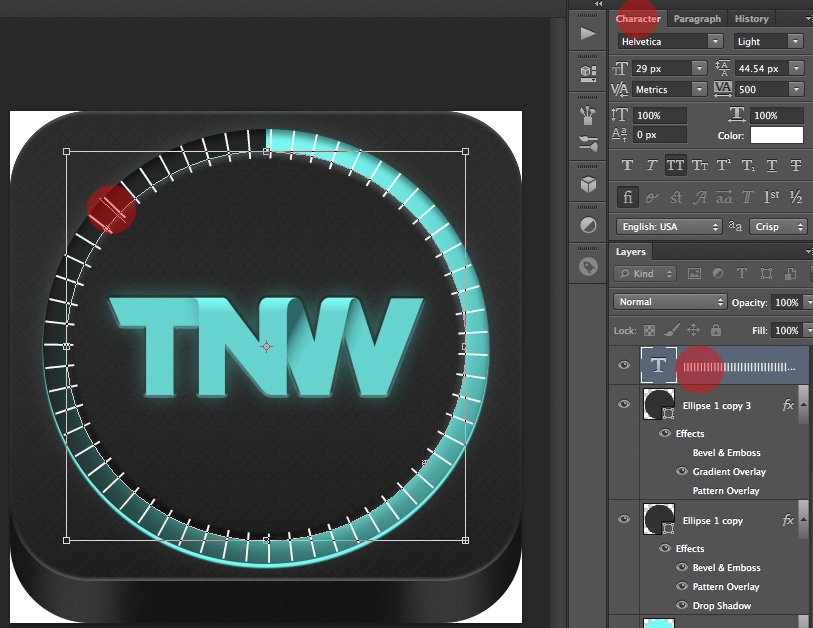
Task: Toggle OpenType swash button
Action: point(699,197)
